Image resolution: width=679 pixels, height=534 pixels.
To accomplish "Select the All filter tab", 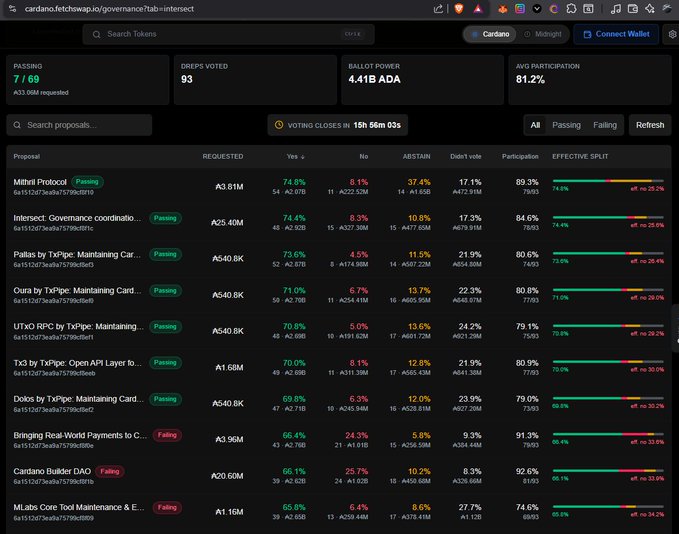I will click(535, 125).
